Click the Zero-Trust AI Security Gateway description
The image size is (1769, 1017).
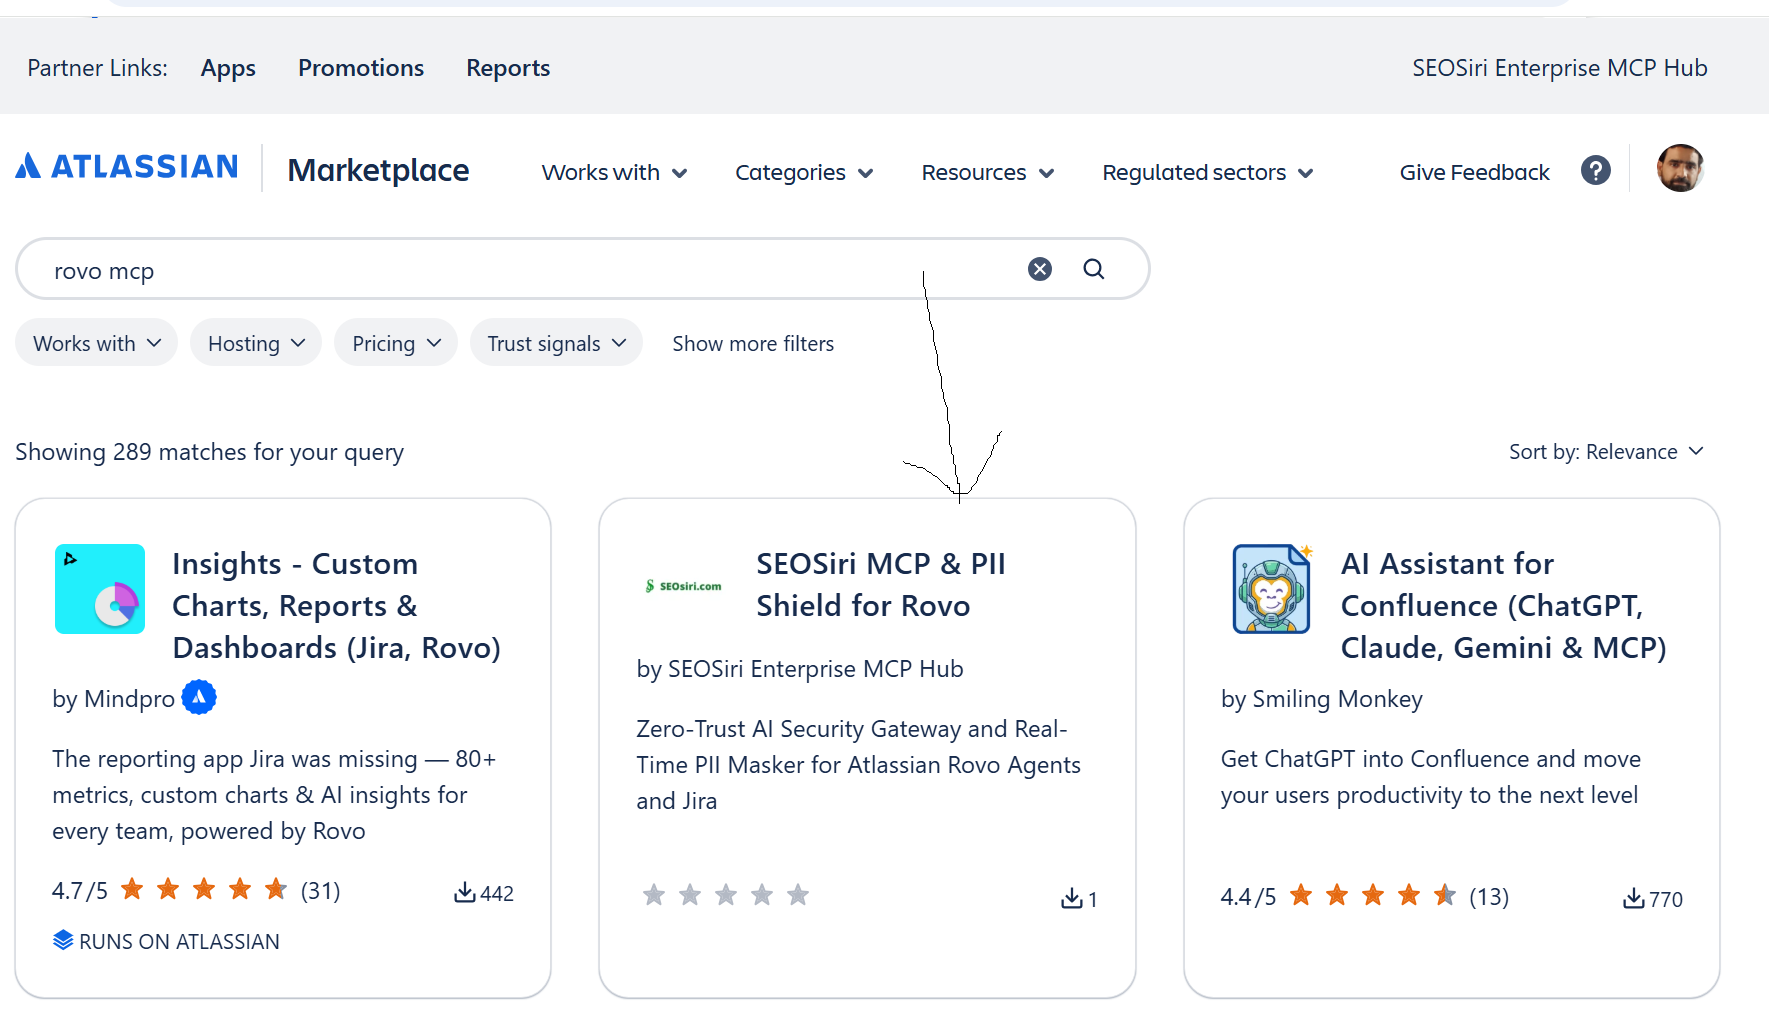pyautogui.click(x=859, y=765)
